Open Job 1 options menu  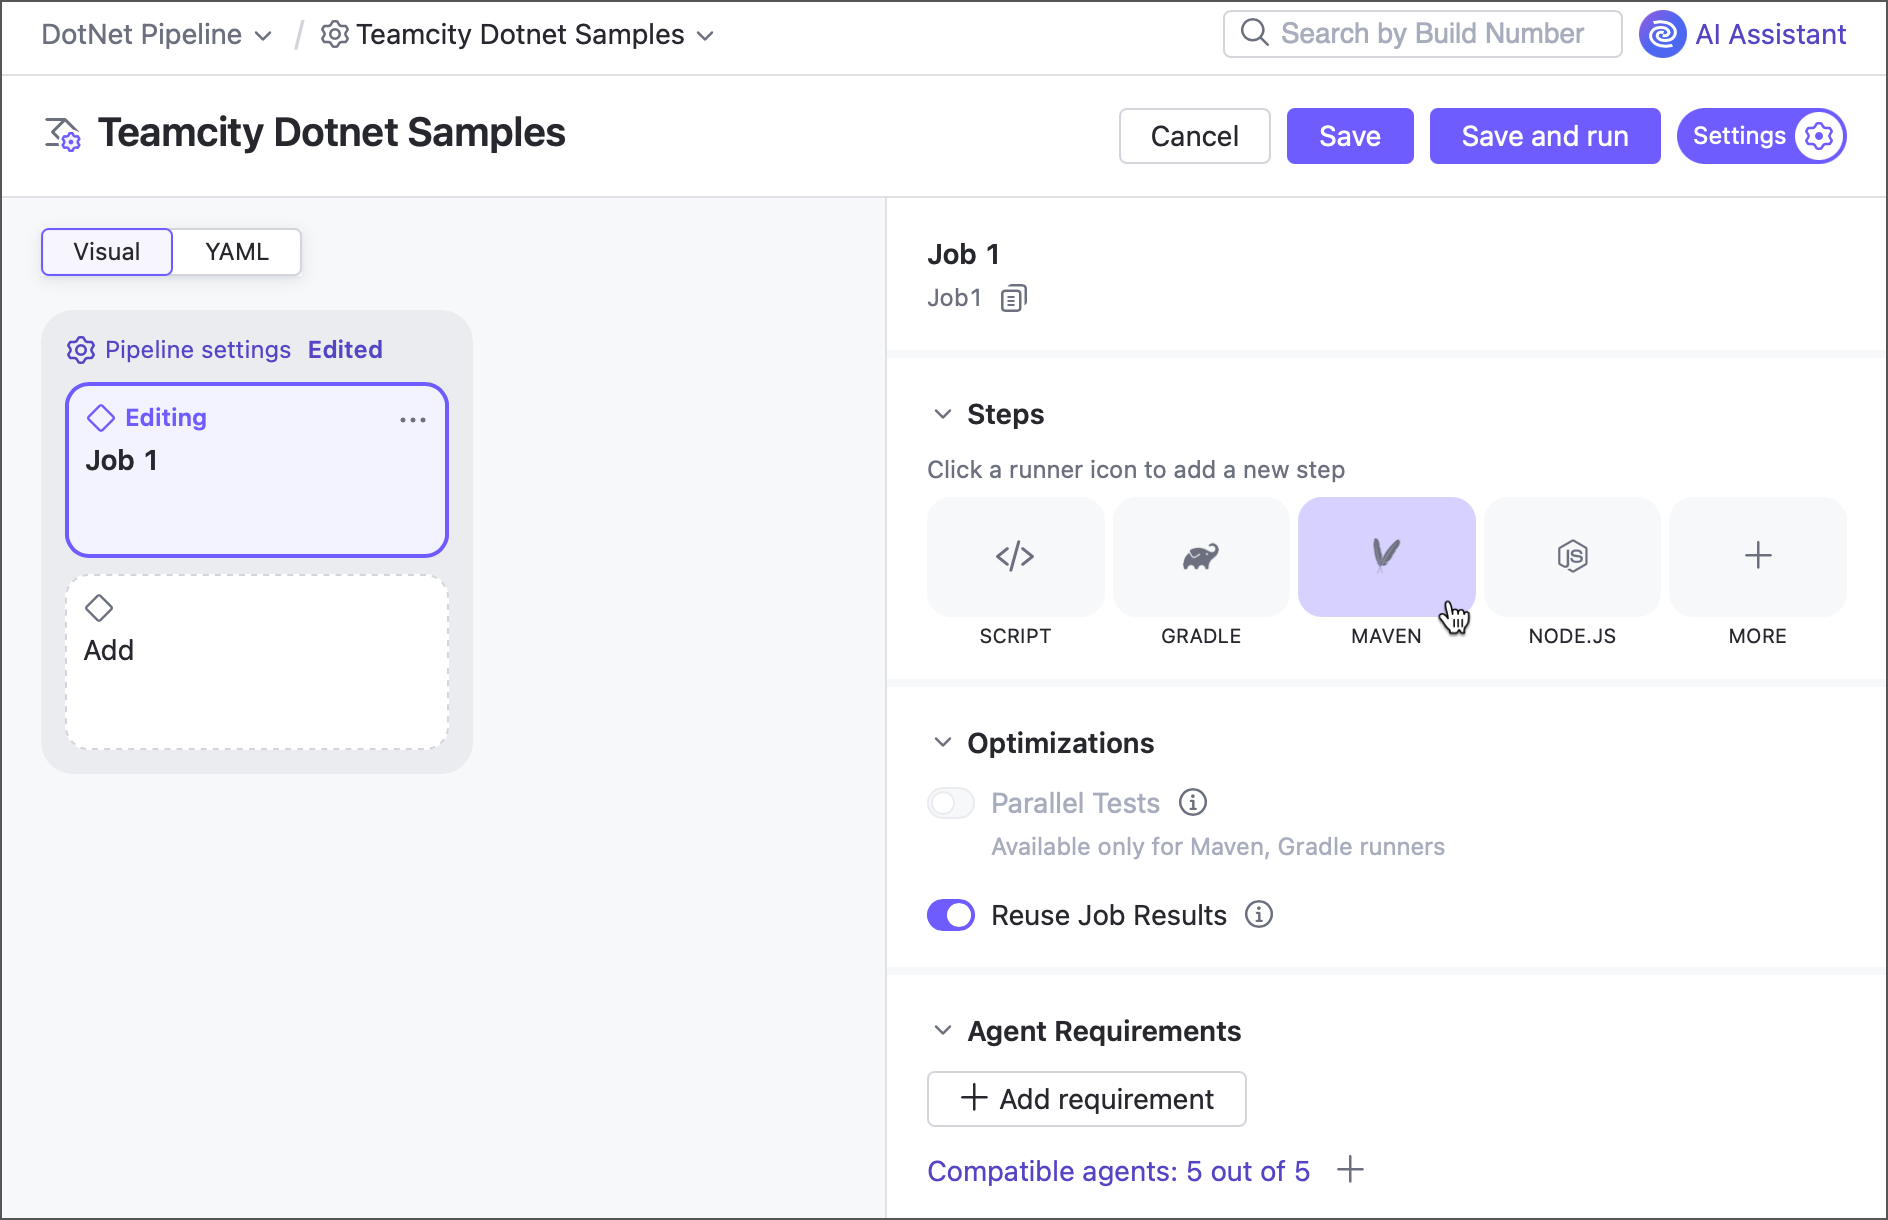point(412,419)
